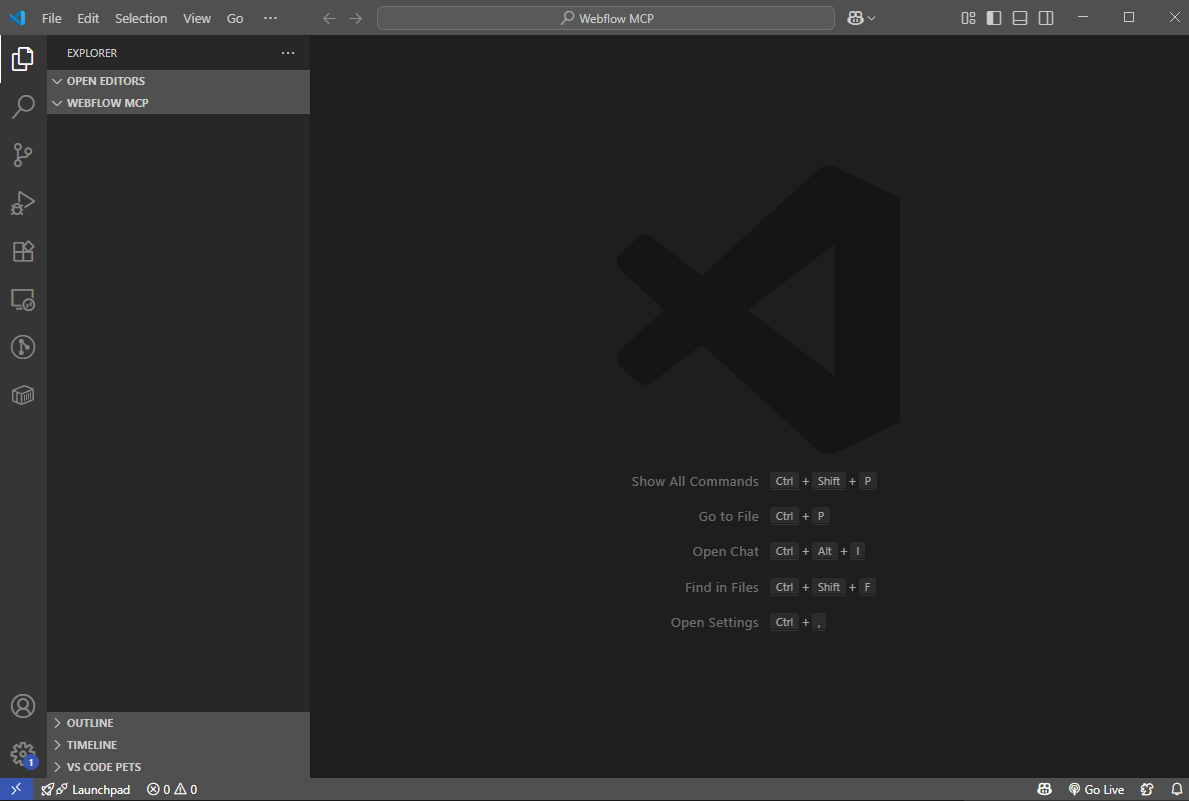Collapse the Webflow MCP folder section
The height and width of the screenshot is (801, 1189).
pyautogui.click(x=178, y=103)
